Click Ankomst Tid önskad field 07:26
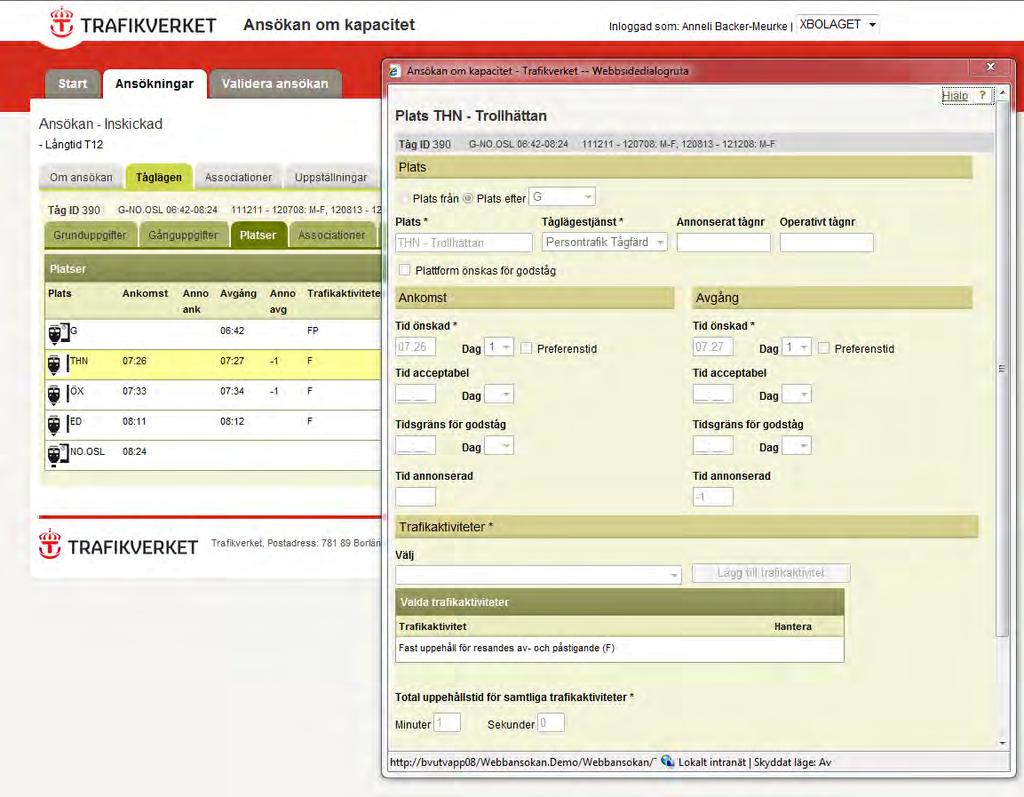This screenshot has width=1024, height=797. 415,347
